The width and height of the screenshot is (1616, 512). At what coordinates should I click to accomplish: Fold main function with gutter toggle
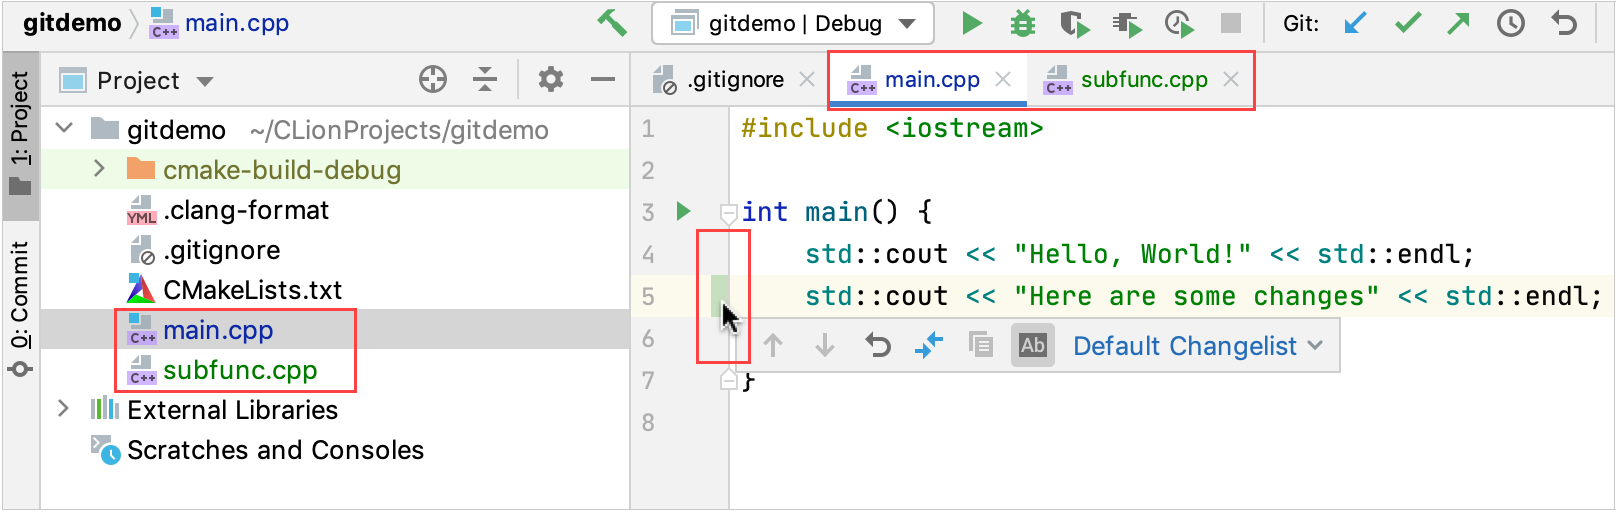[728, 212]
